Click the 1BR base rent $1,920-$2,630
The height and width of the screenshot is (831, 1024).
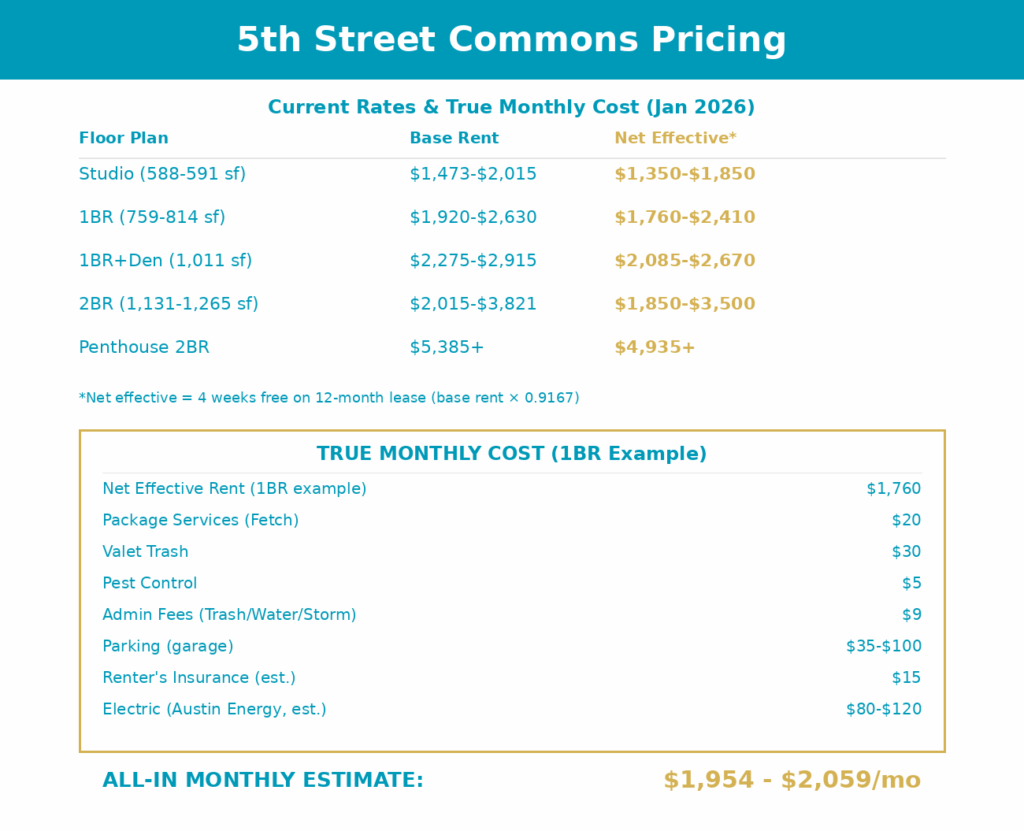click(473, 217)
